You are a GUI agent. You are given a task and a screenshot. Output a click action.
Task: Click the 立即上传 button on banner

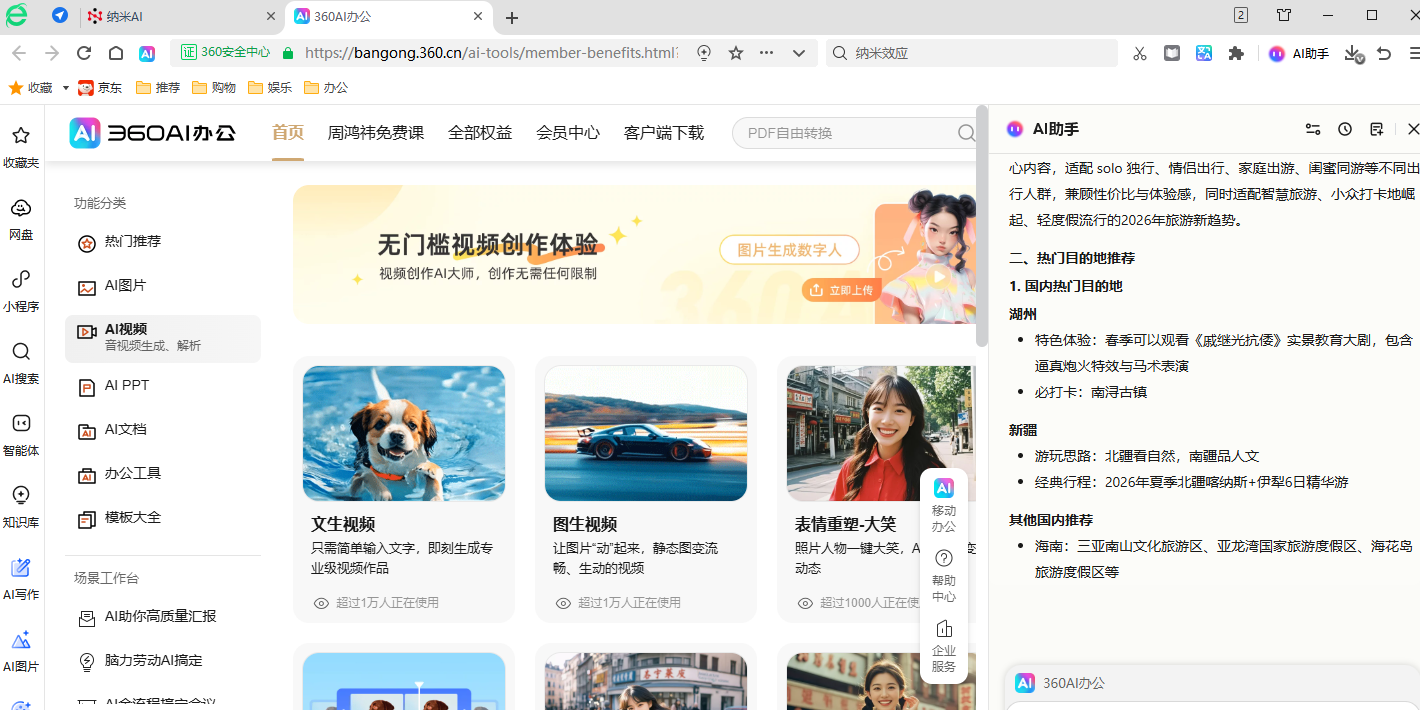[x=841, y=290]
